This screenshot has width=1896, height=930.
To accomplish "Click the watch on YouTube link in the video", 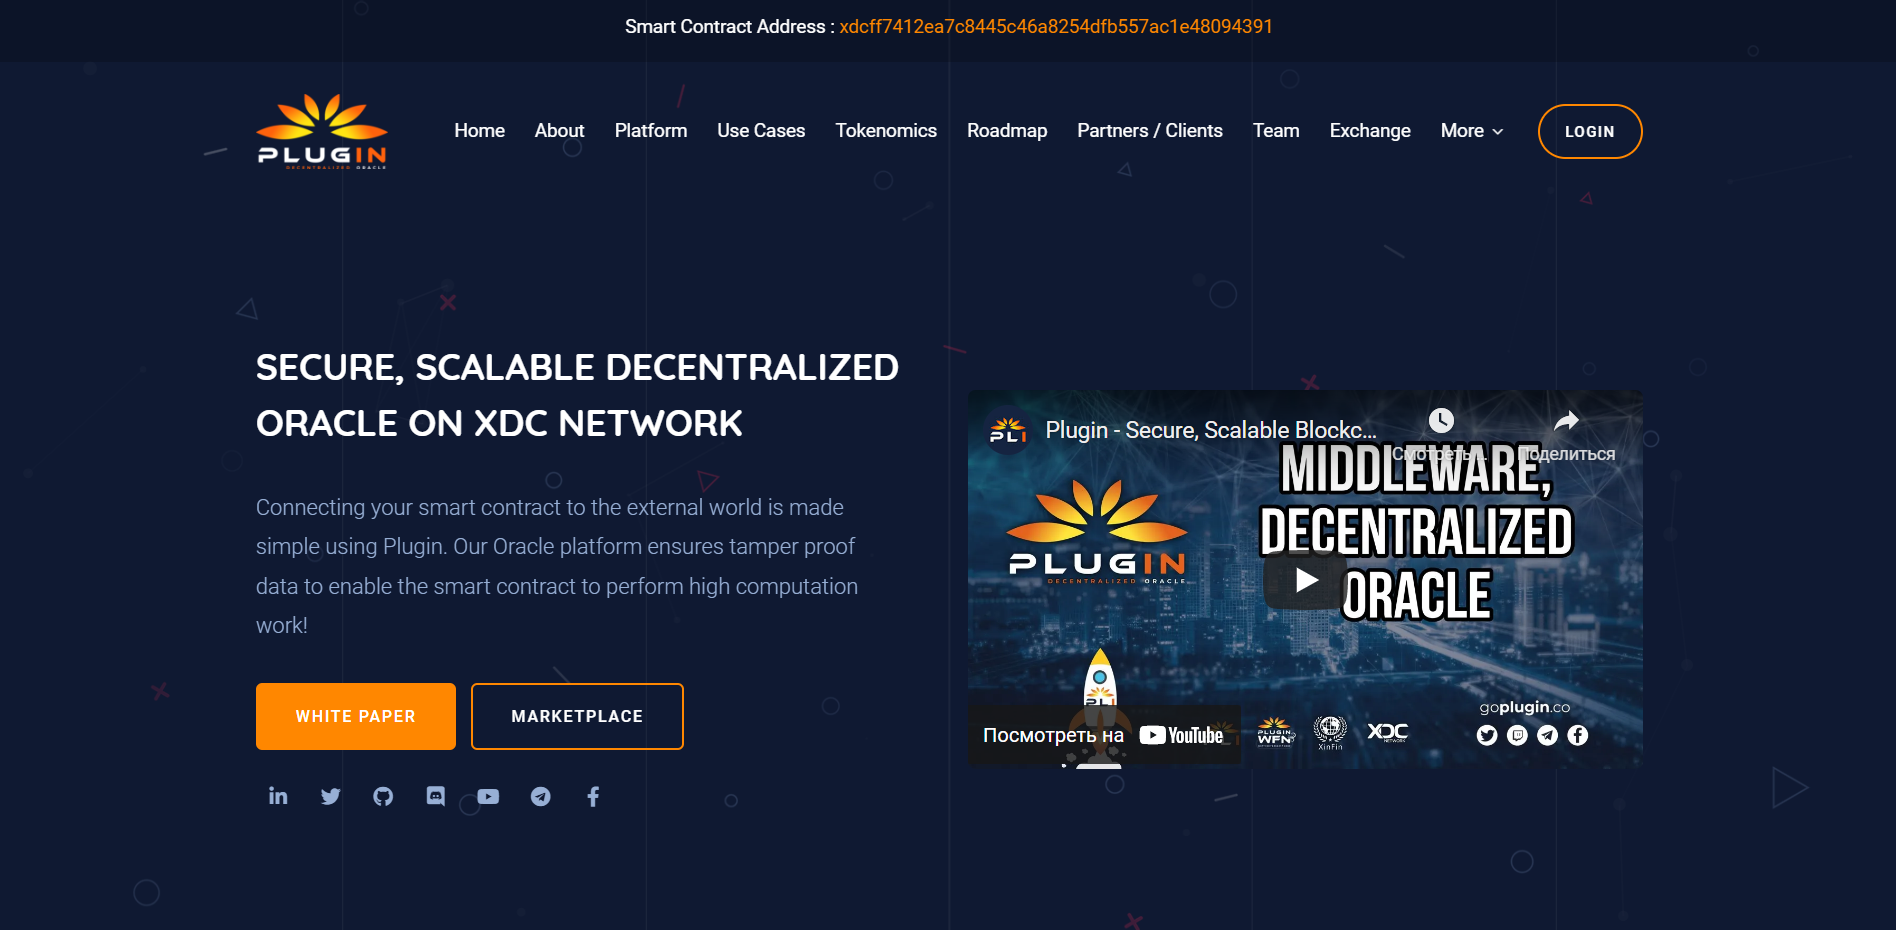I will 1103,735.
